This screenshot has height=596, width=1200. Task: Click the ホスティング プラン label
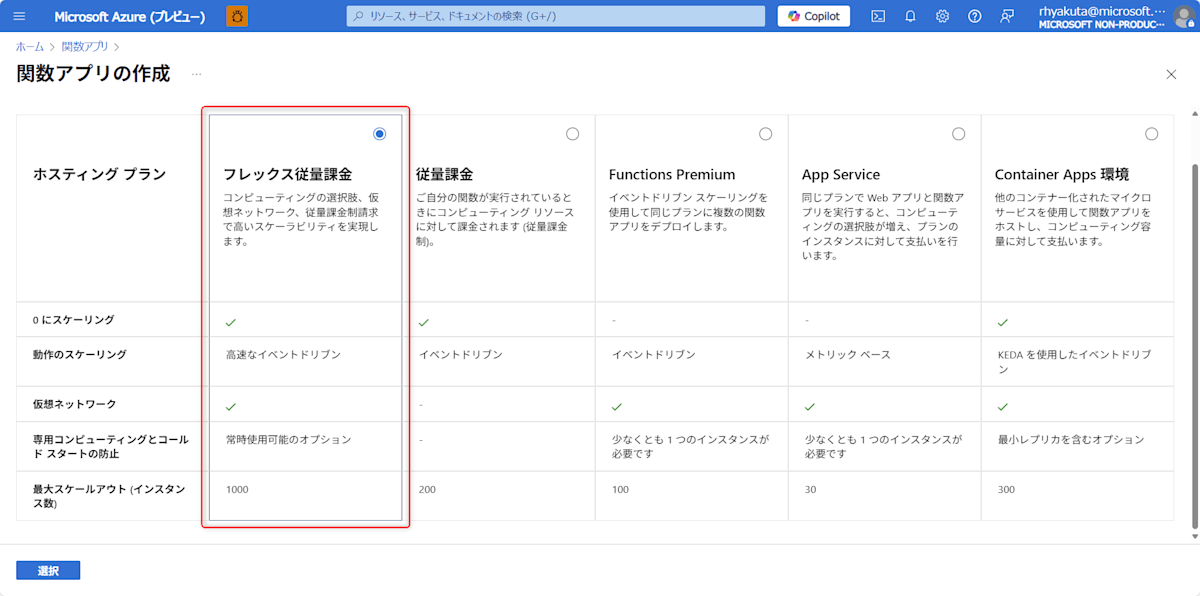[99, 174]
